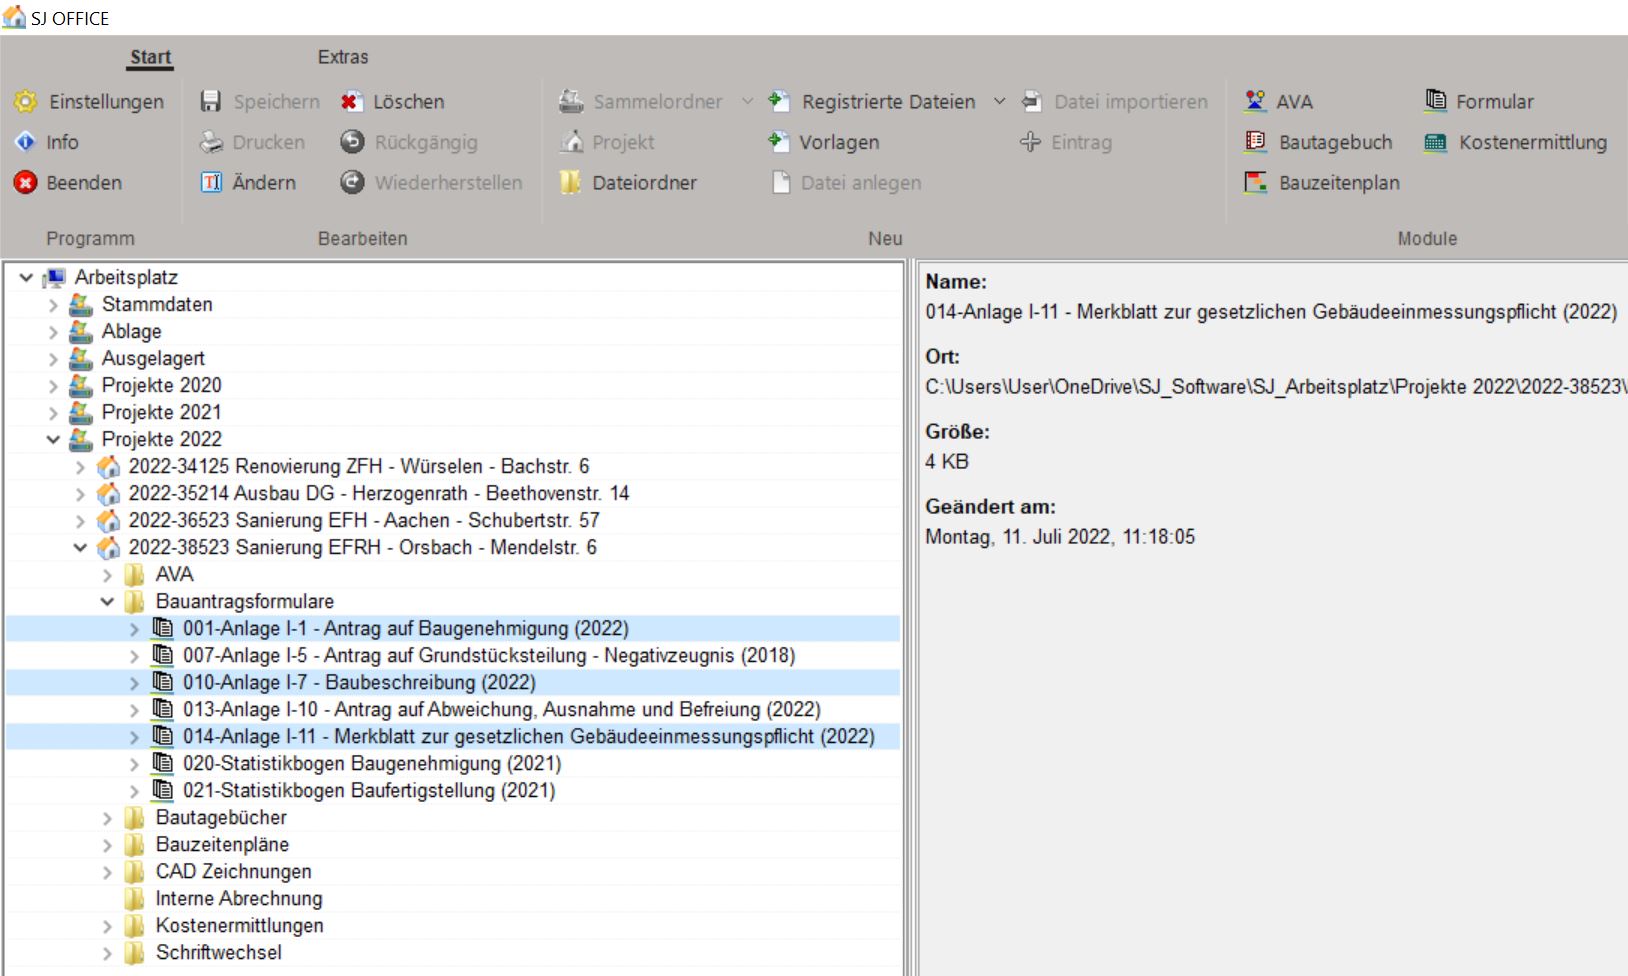Click the Ändern button
Image resolution: width=1628 pixels, height=976 pixels.
263,183
